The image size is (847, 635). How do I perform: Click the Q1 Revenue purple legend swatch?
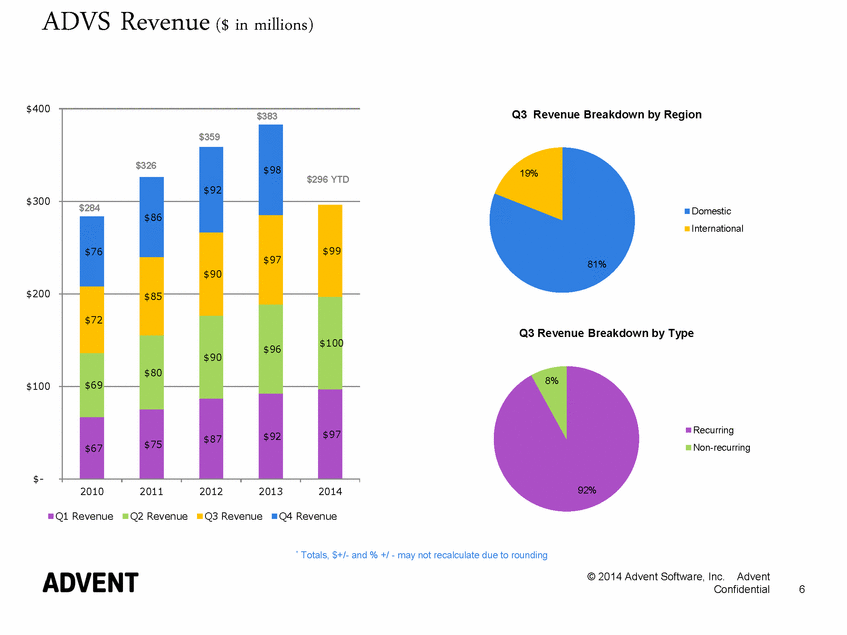51,517
